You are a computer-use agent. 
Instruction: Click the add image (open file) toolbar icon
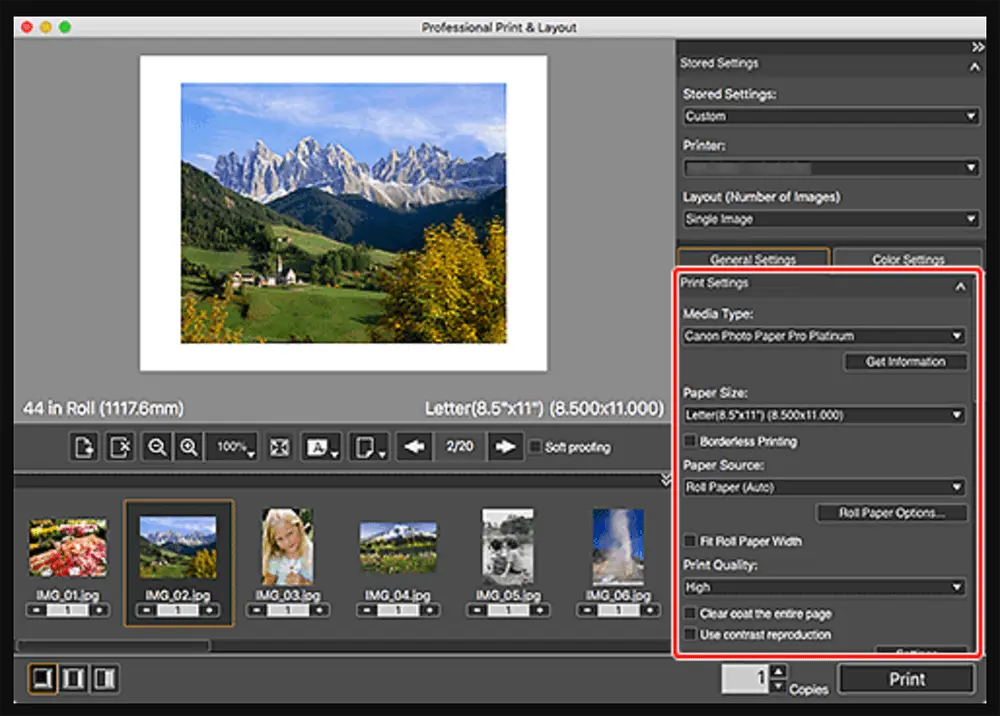(84, 446)
